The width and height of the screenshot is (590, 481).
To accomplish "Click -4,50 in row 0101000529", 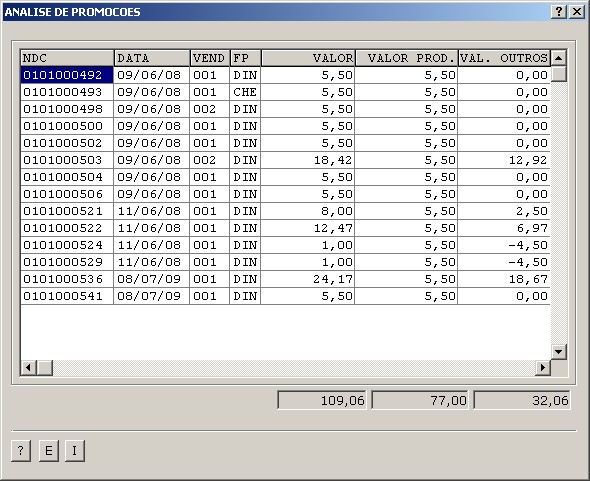I will 504,262.
